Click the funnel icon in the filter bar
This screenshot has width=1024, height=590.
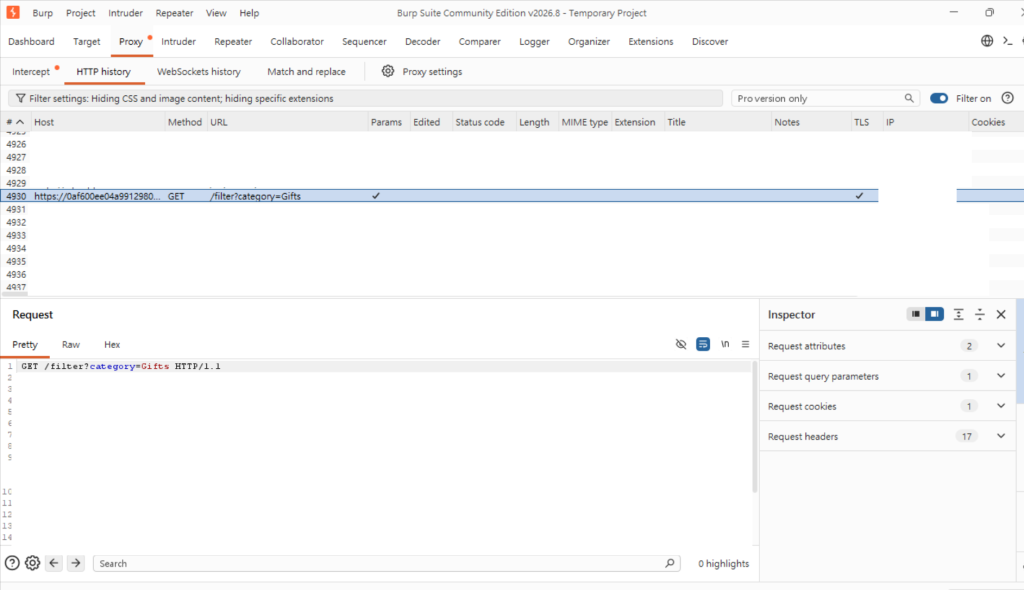coord(20,99)
